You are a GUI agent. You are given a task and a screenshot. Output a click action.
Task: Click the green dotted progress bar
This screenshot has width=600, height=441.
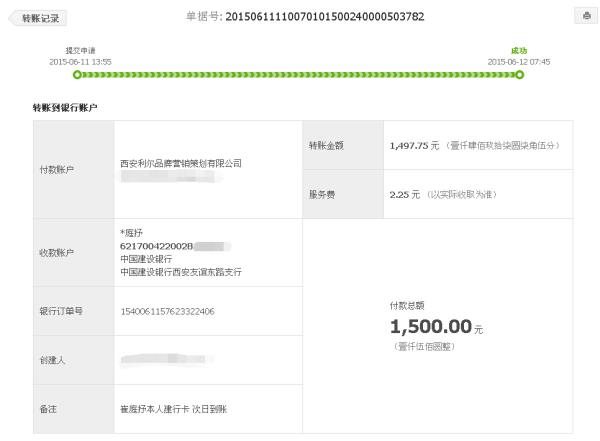(298, 75)
